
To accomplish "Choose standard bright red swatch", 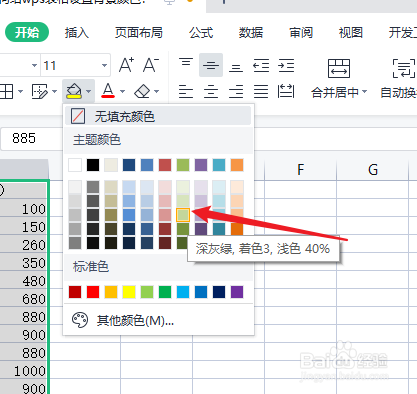I will [x=93, y=292].
